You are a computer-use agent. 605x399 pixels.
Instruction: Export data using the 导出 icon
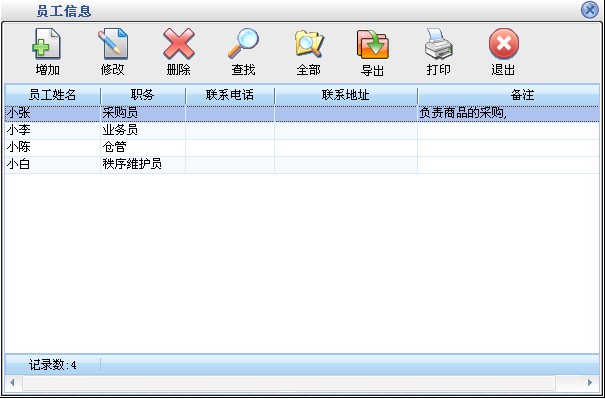coord(372,44)
